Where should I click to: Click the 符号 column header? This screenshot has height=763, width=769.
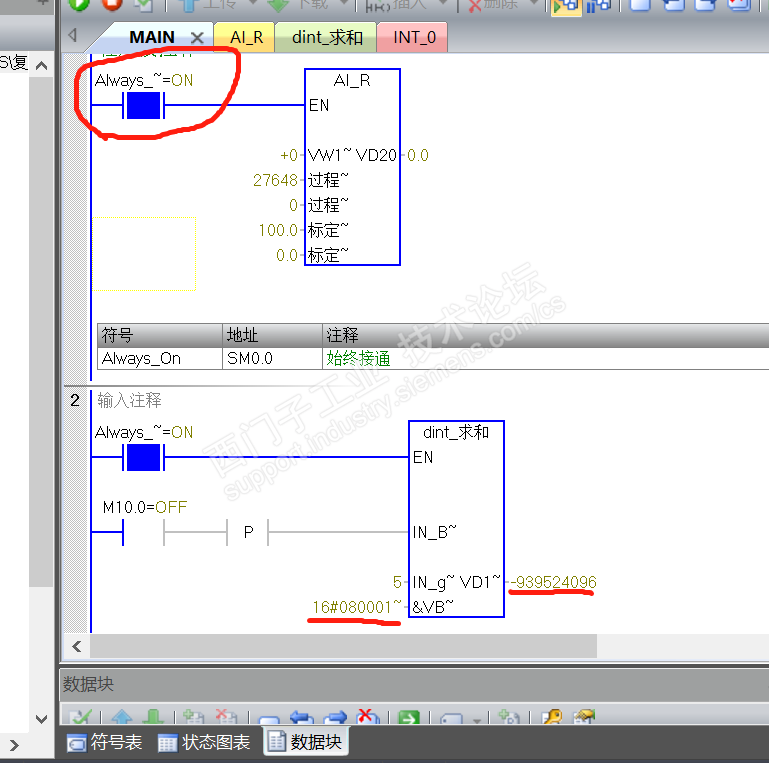[160, 335]
